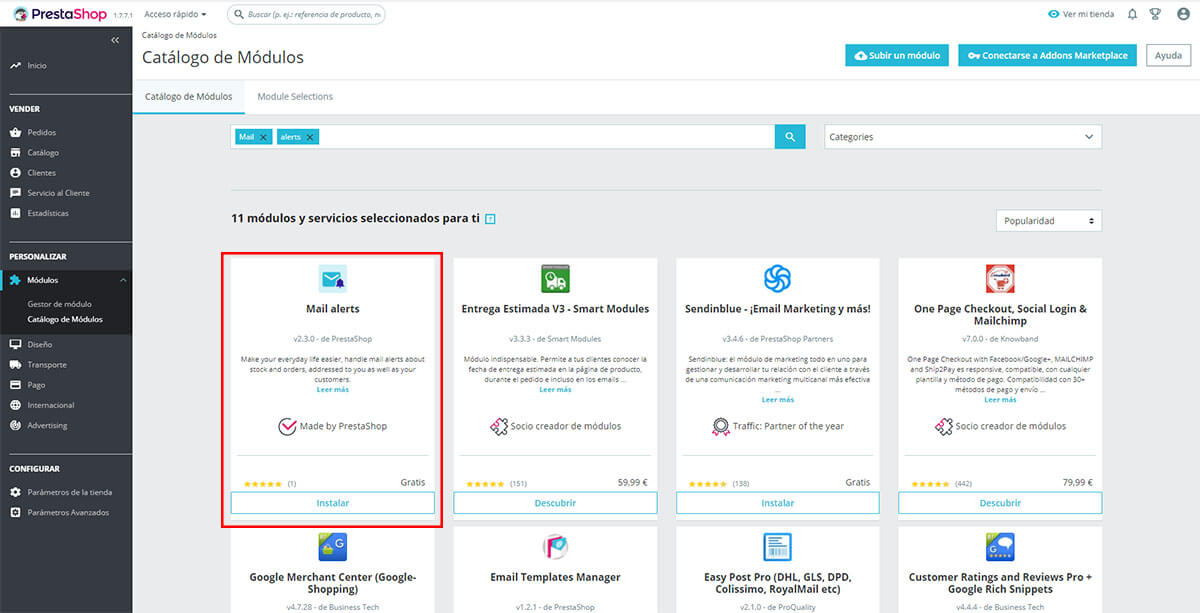Click Conectarse a Addons Marketplace button
The image size is (1200, 613).
pyautogui.click(x=1047, y=56)
